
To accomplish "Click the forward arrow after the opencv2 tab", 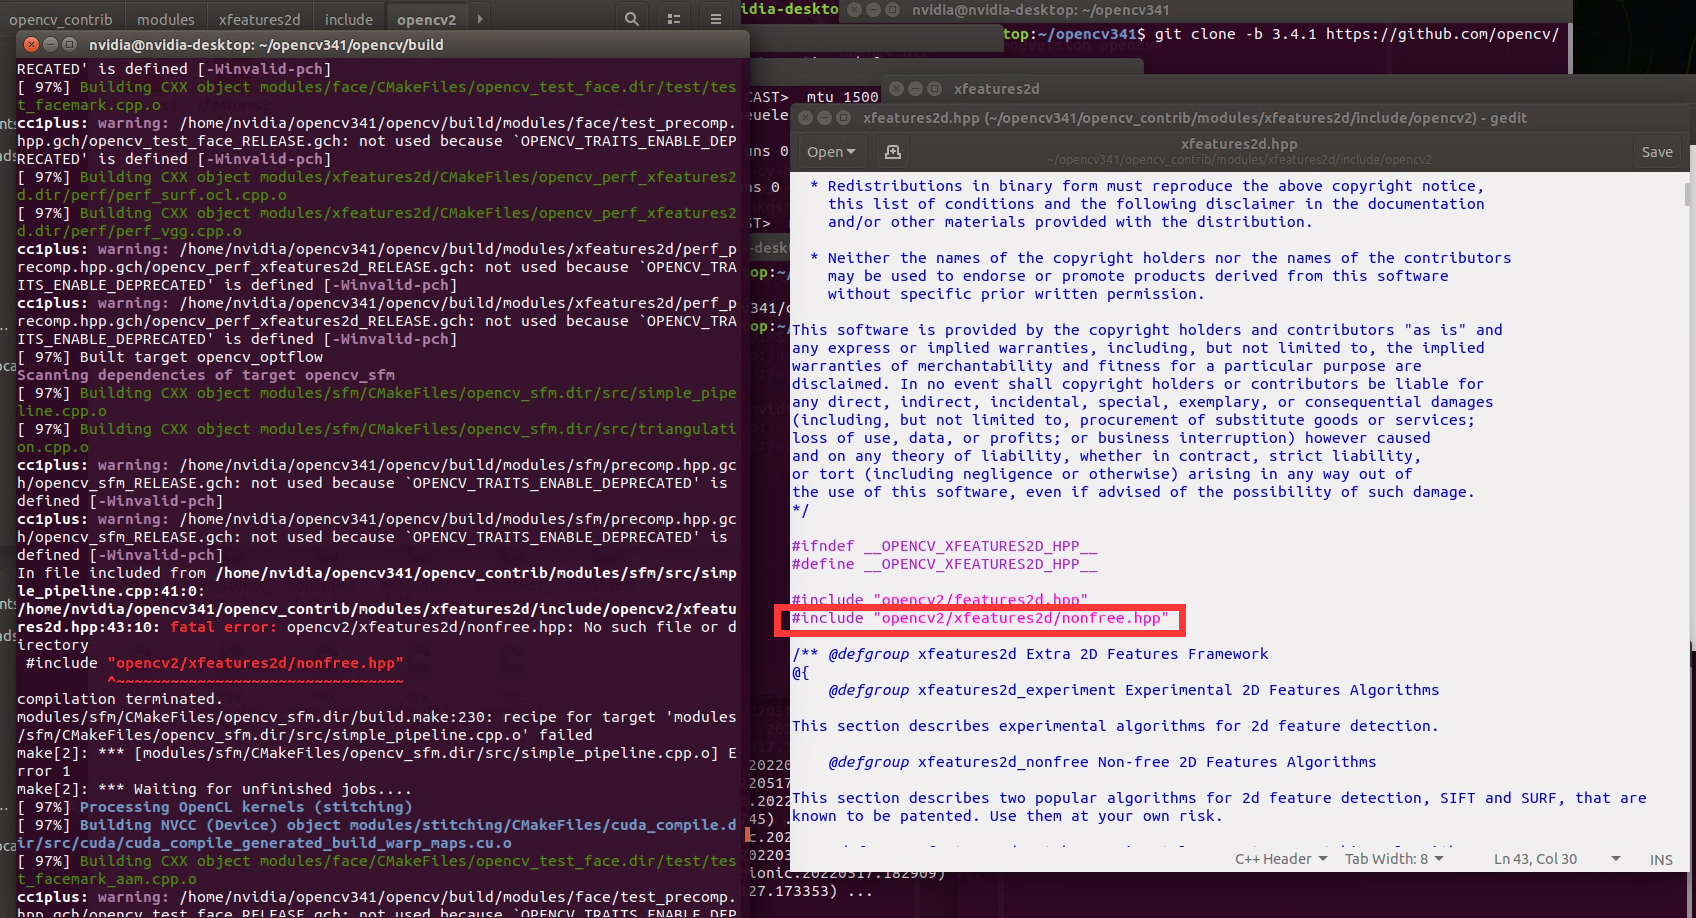I will (479, 17).
